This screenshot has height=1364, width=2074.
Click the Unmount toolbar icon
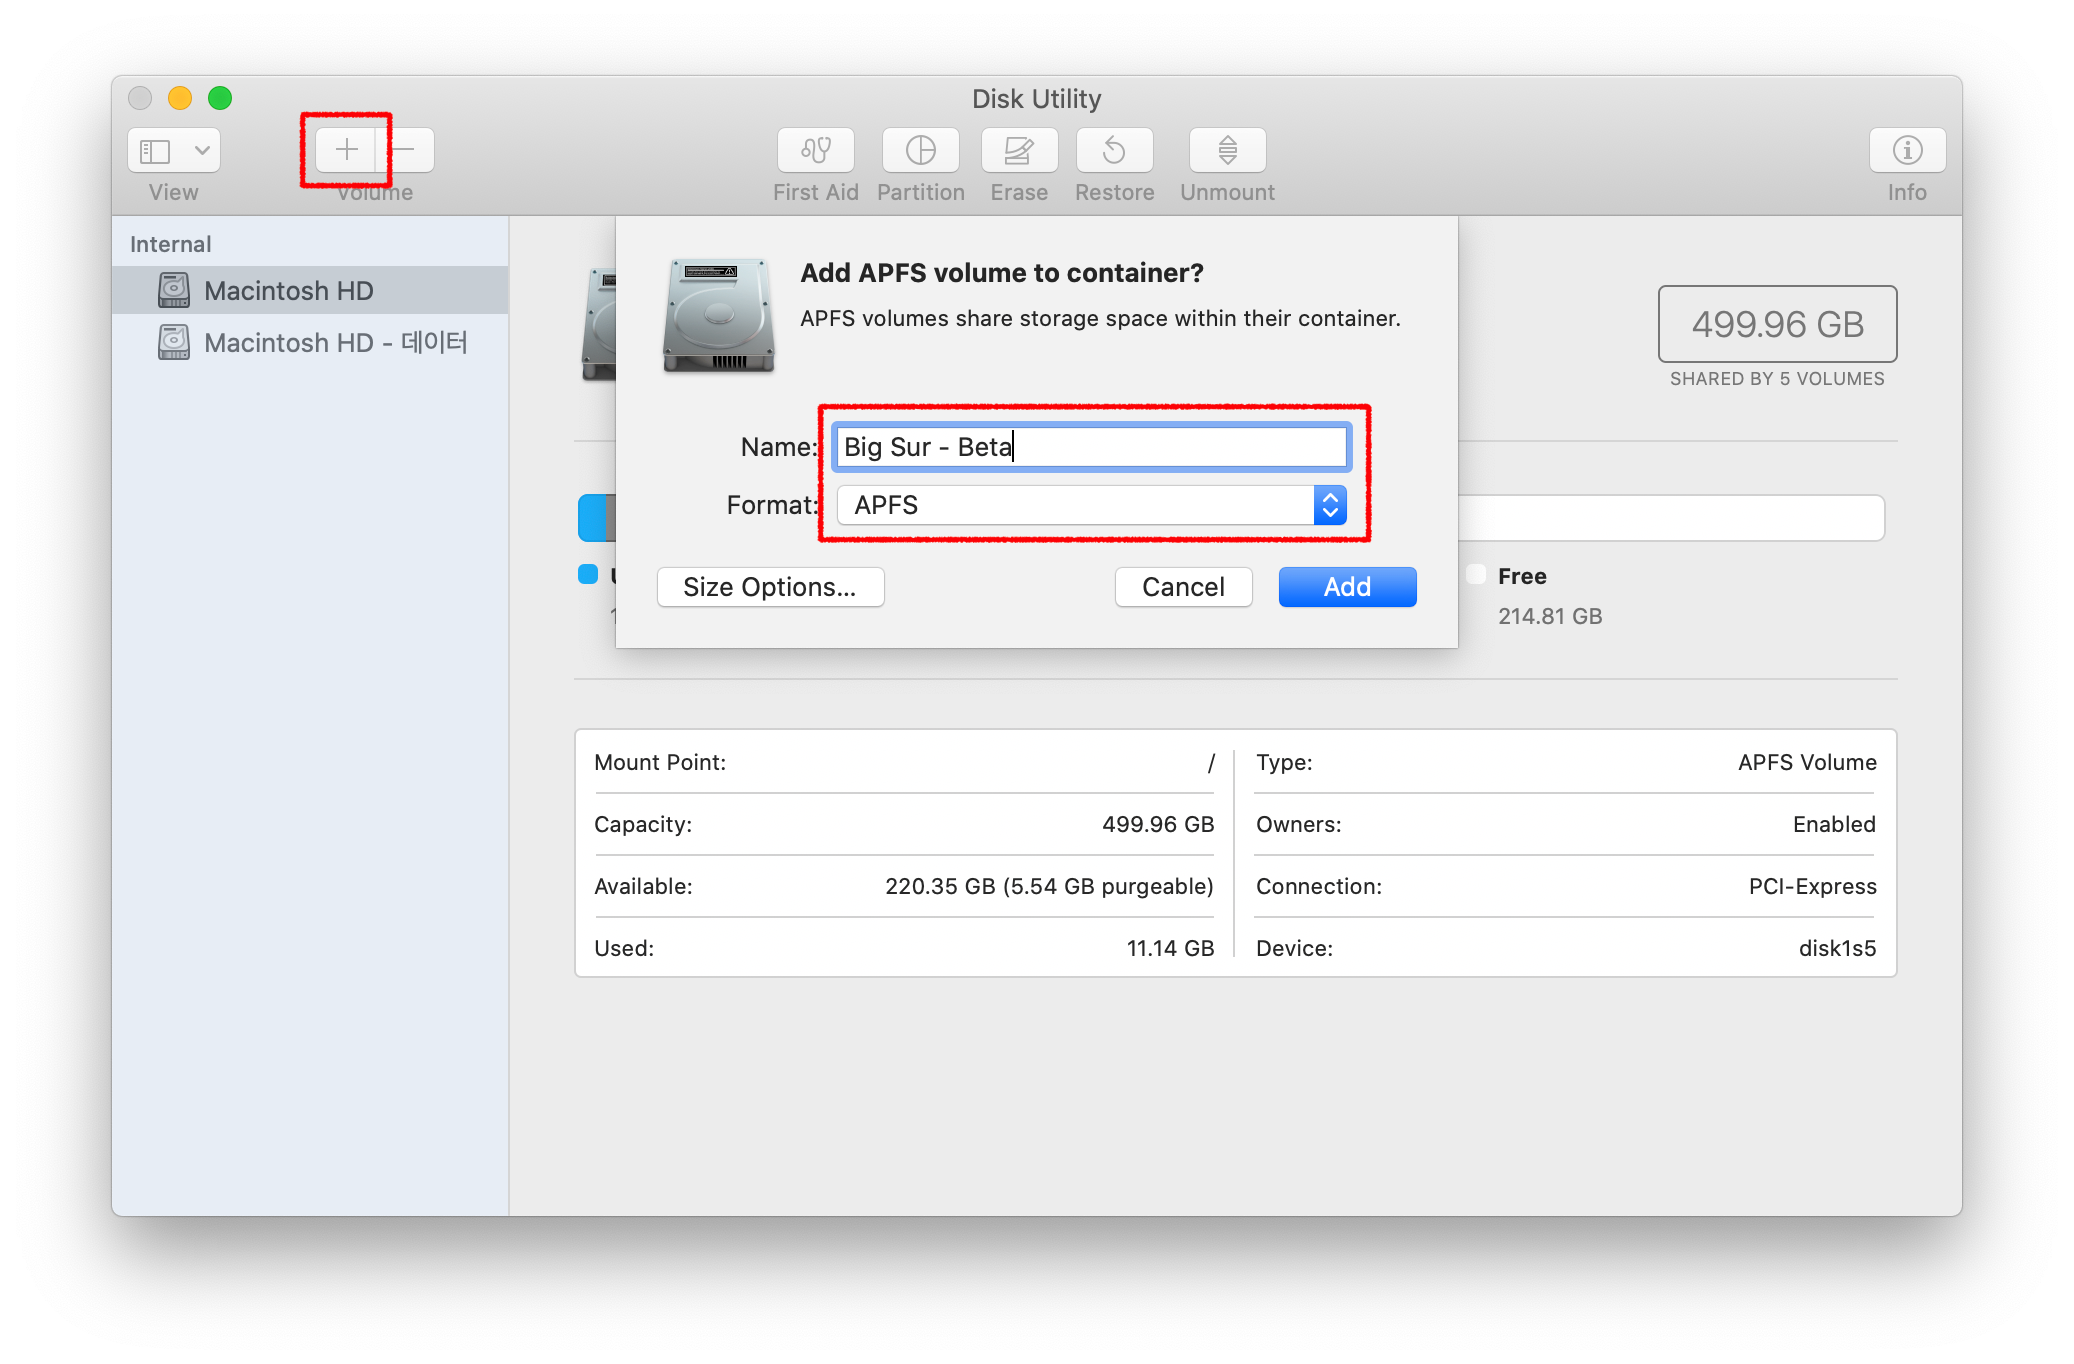pyautogui.click(x=1227, y=150)
